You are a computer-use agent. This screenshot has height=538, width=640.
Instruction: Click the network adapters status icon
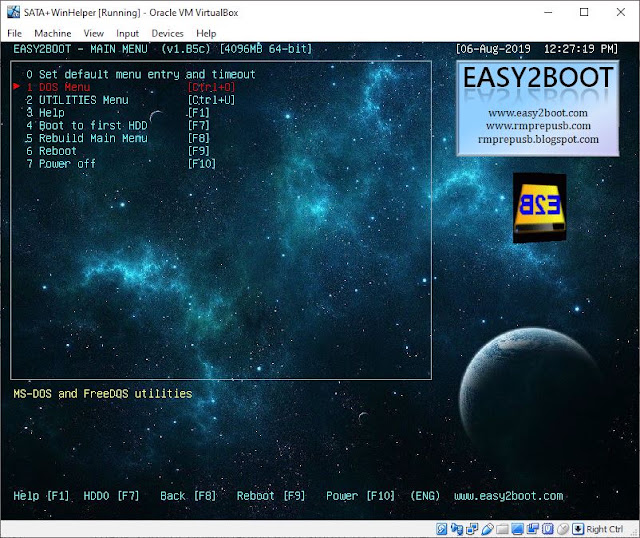(472, 529)
